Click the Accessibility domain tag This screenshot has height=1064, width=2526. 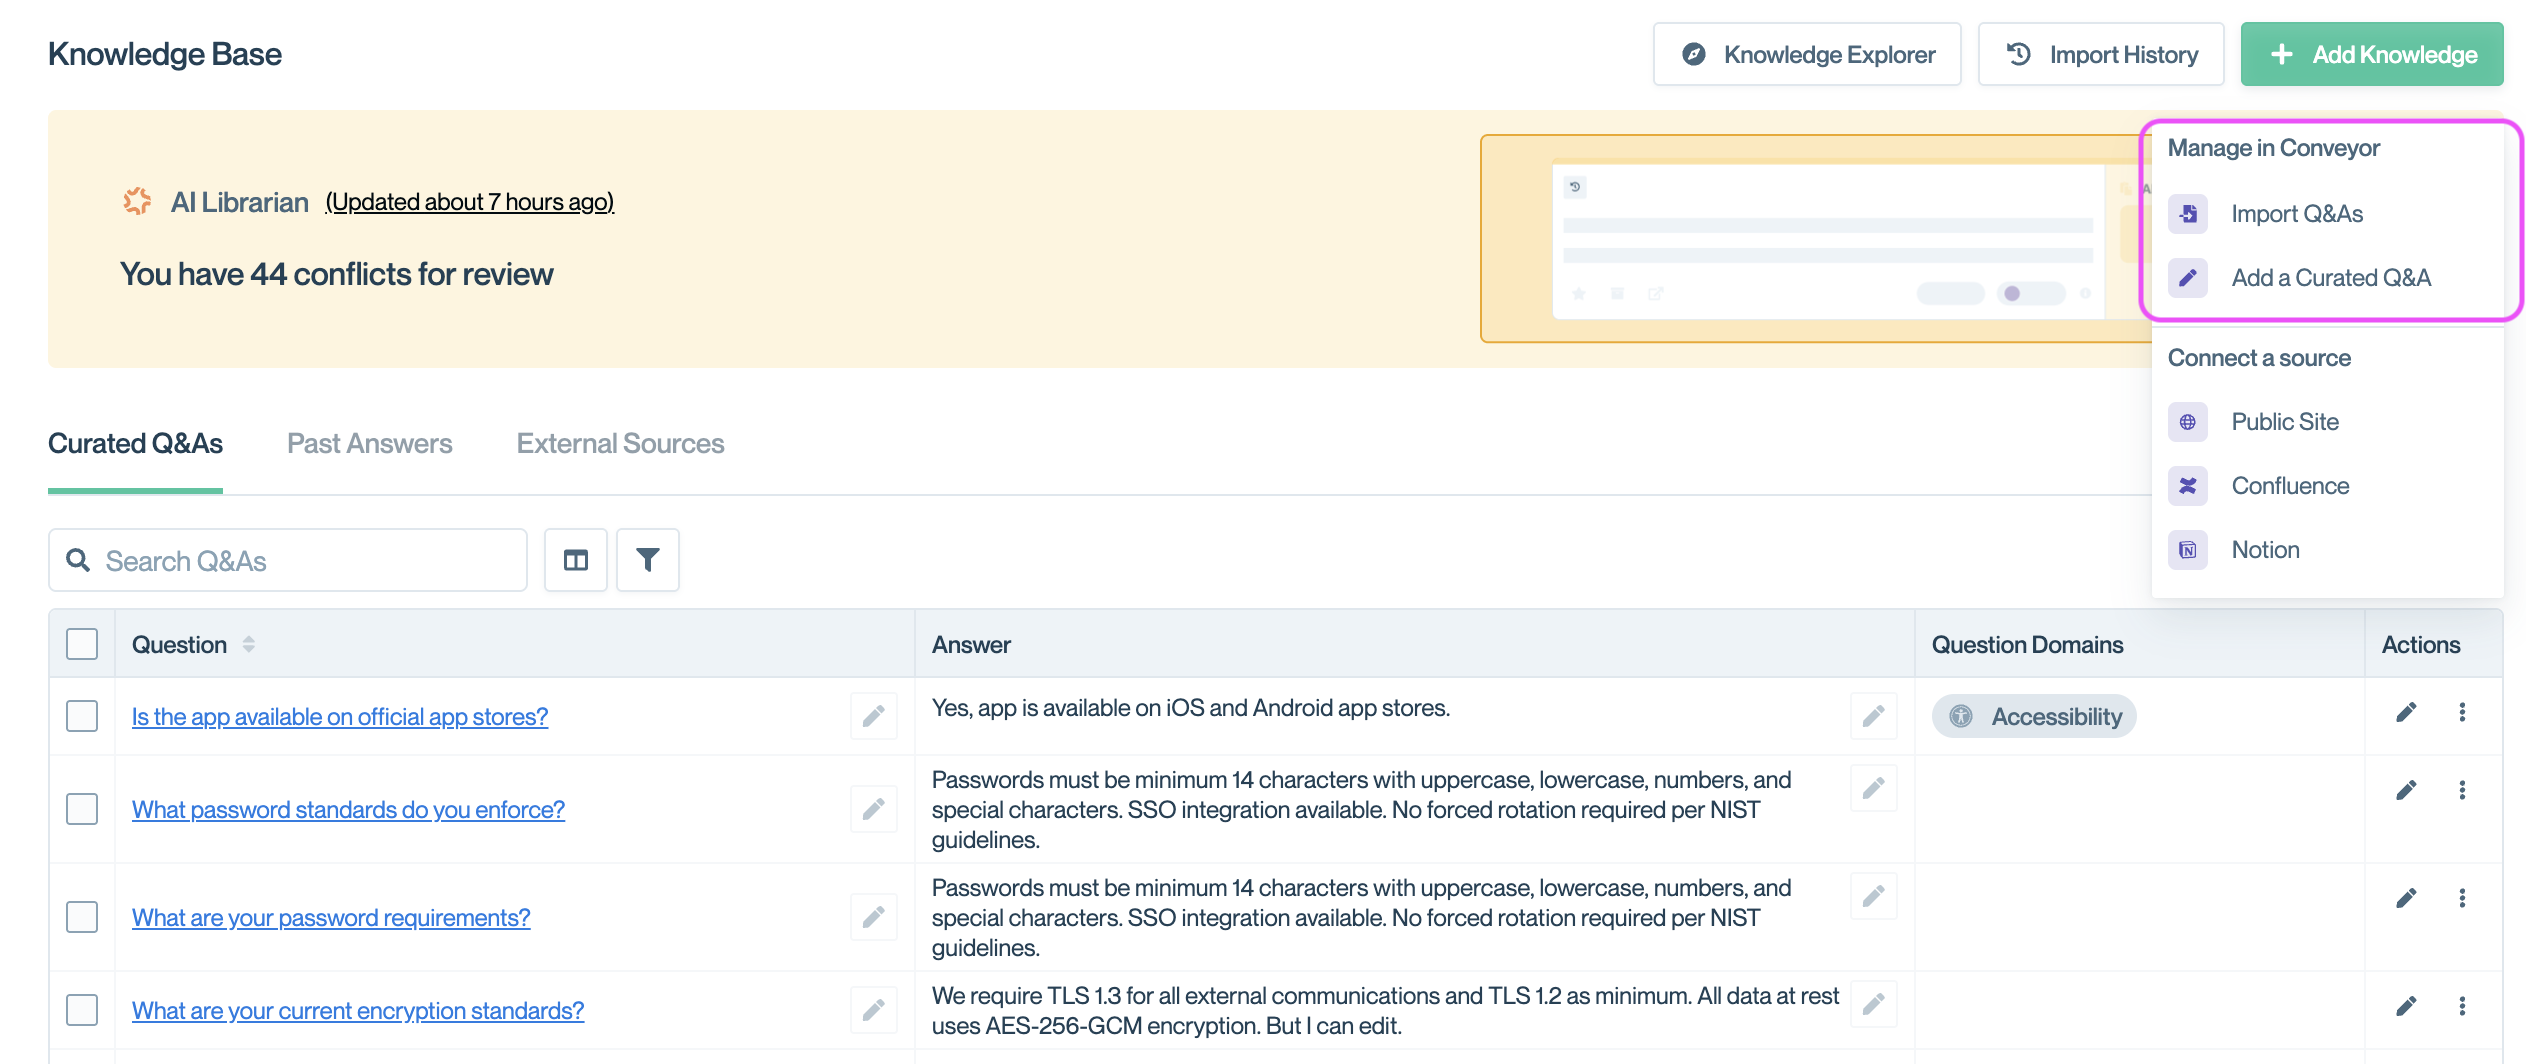(2034, 716)
